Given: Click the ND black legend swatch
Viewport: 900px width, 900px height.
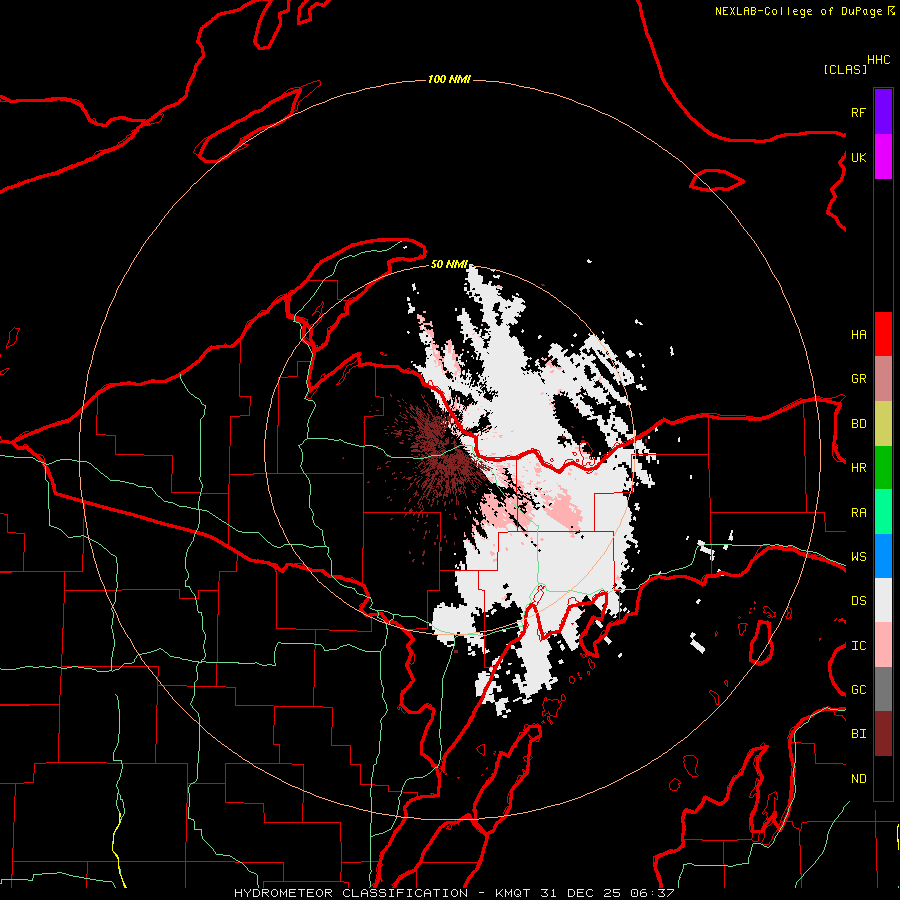Looking at the screenshot, I should point(883,778).
